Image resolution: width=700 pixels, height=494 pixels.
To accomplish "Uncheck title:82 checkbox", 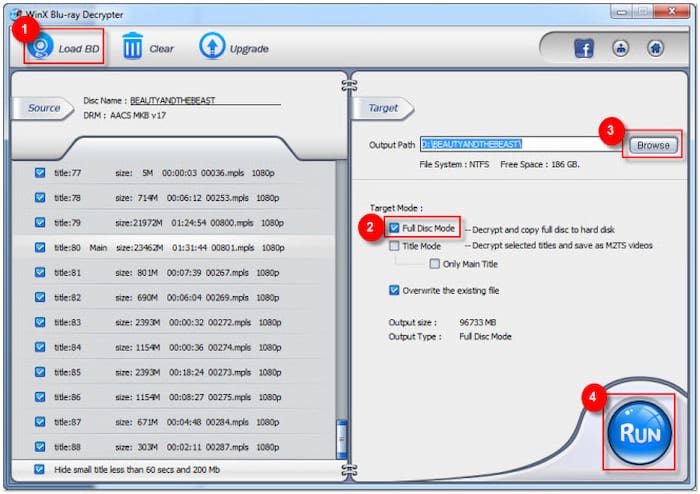I will coord(40,297).
